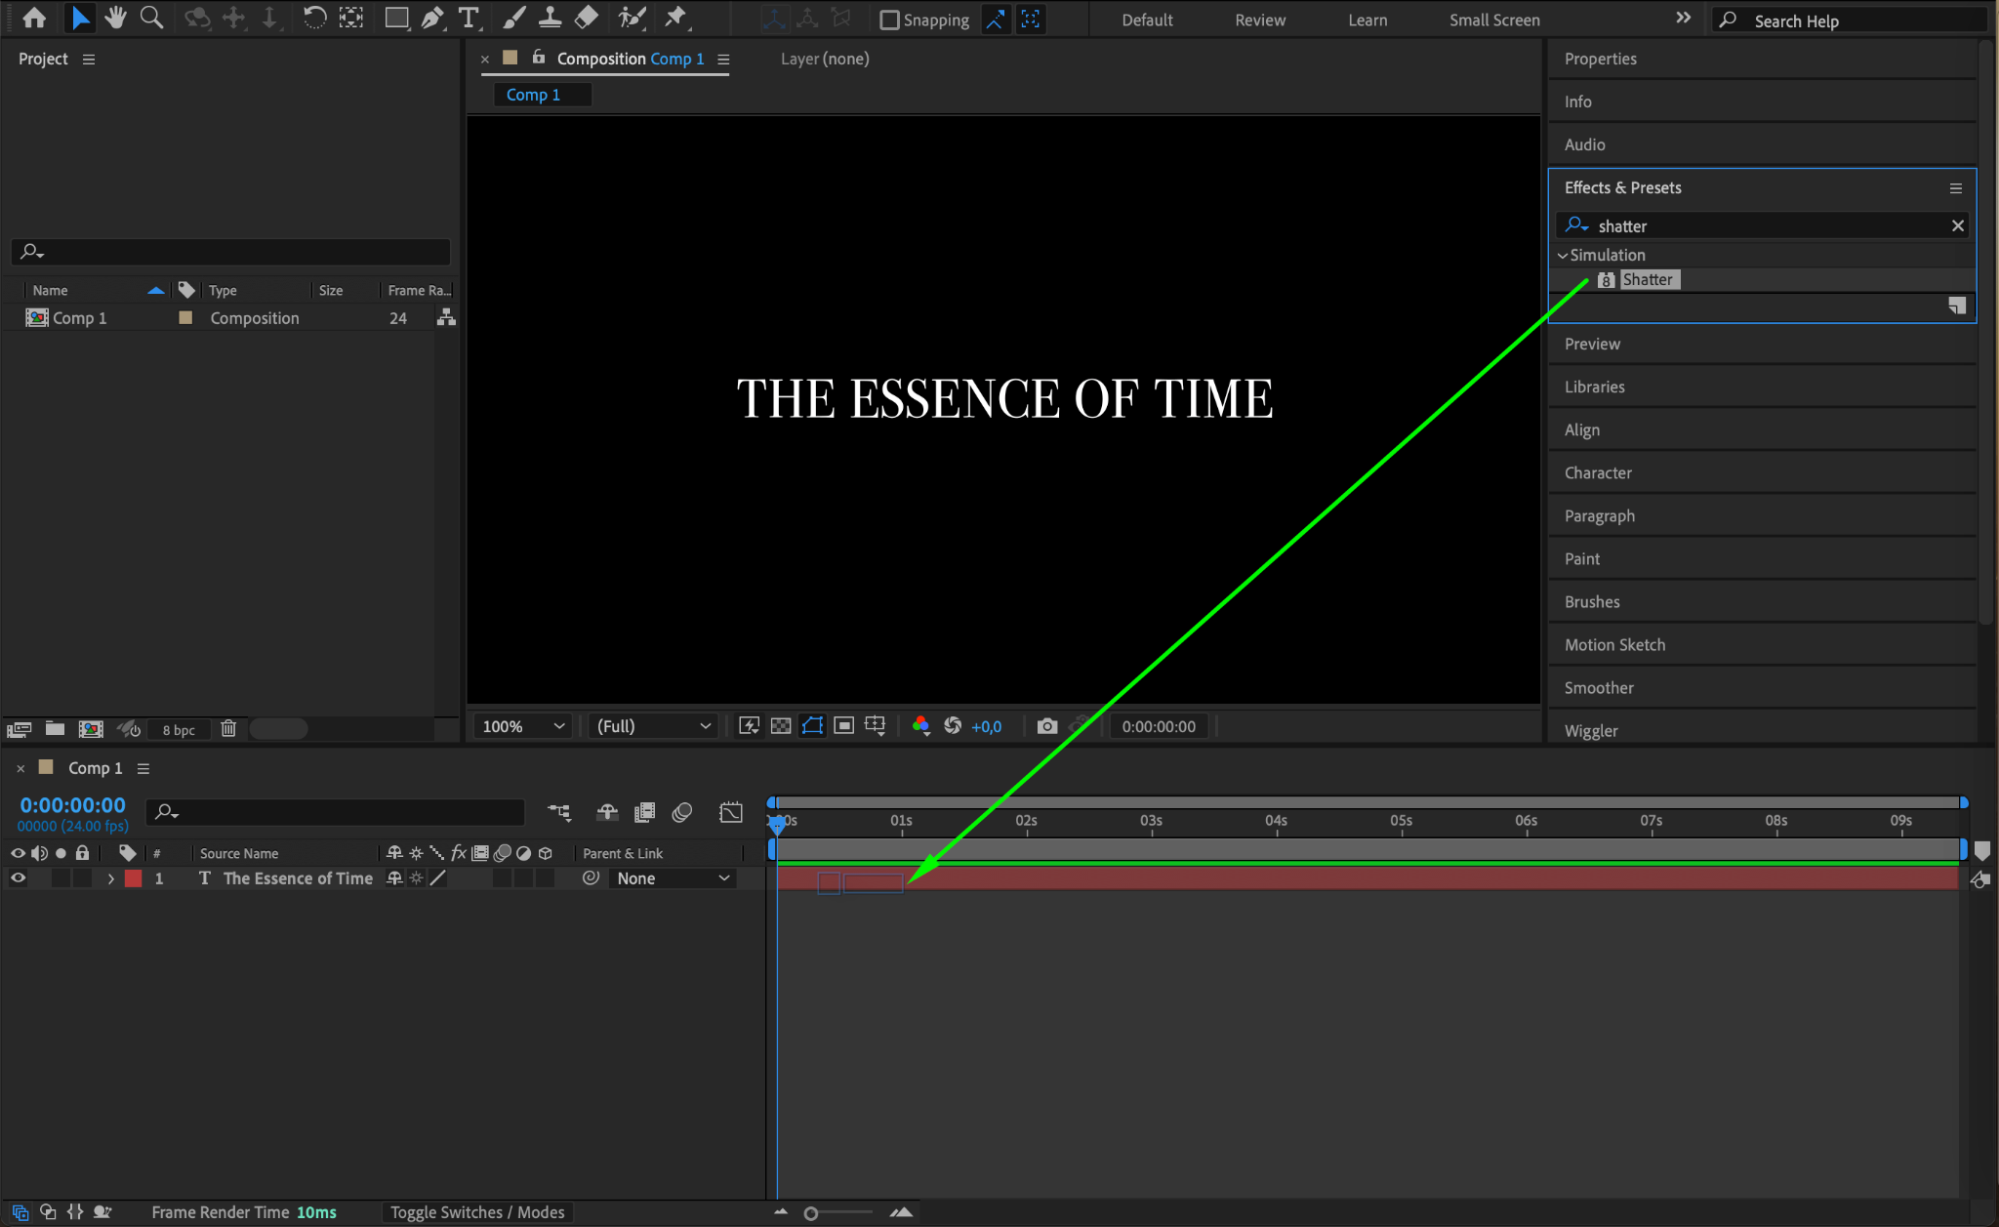This screenshot has width=1999, height=1227.
Task: Collapse the Simulation effects category
Action: click(x=1563, y=255)
